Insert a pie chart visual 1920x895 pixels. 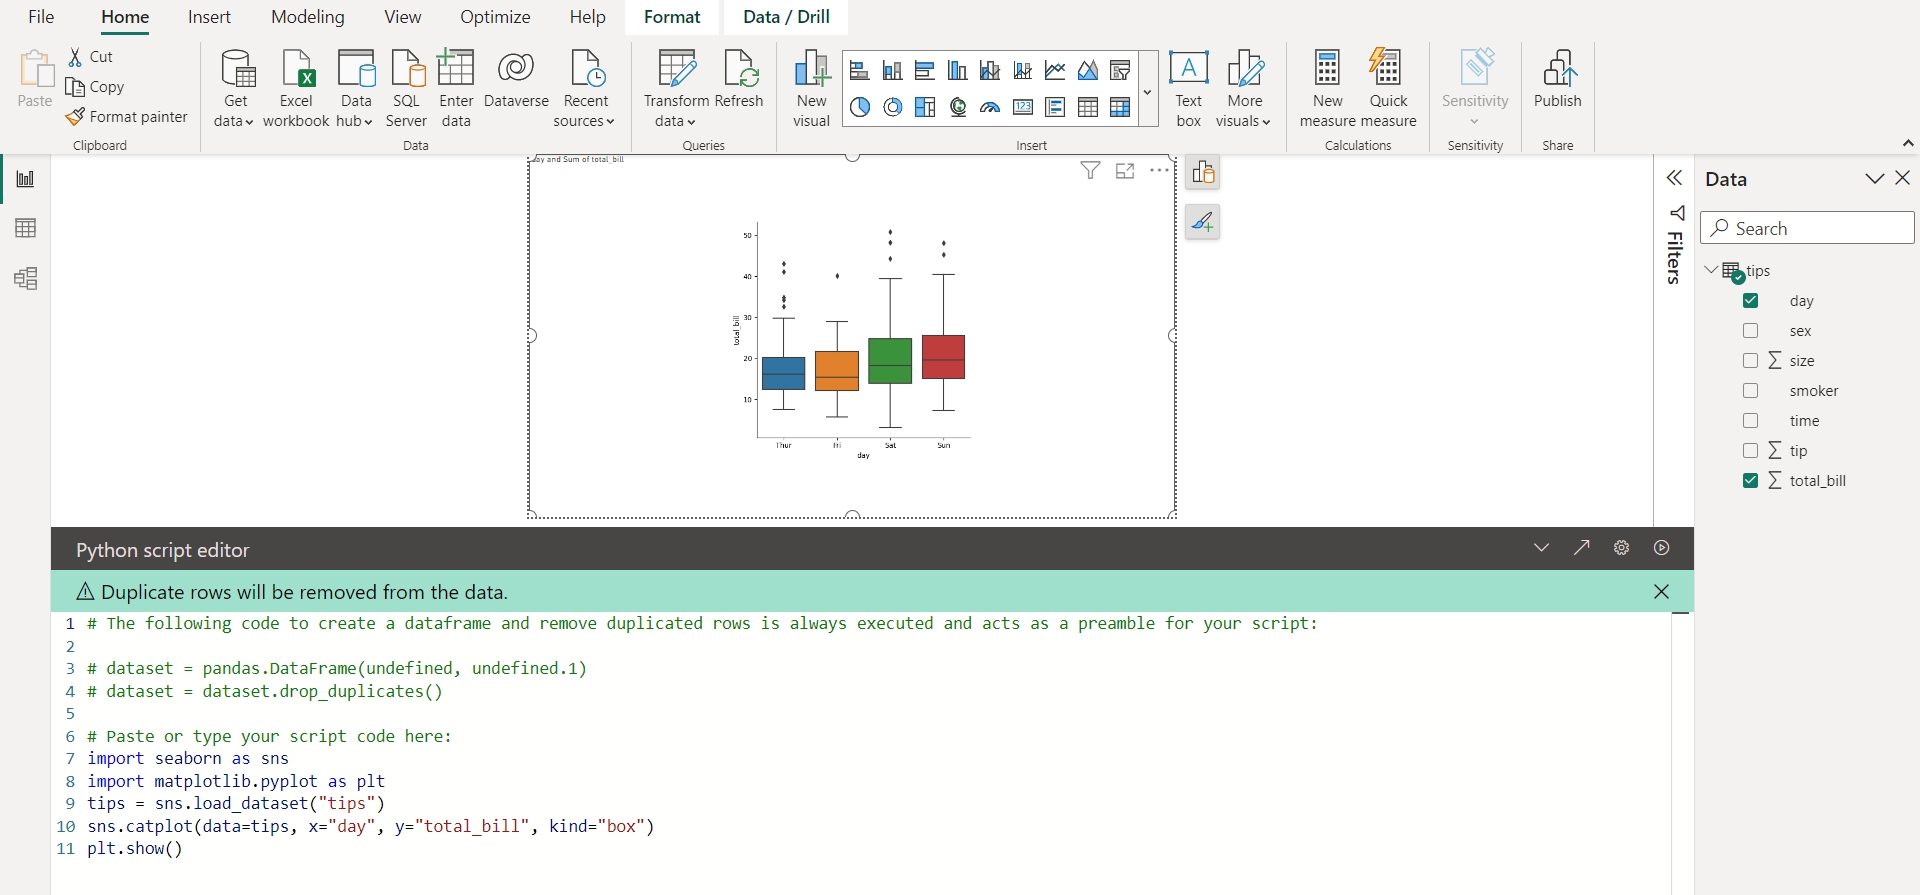tap(859, 107)
